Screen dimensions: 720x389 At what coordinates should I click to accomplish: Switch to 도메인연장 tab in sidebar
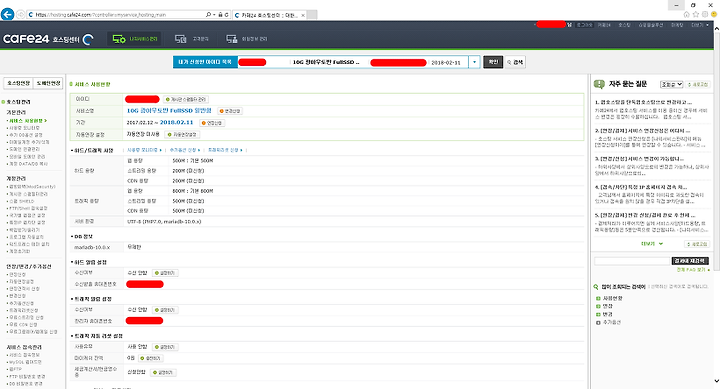point(48,83)
